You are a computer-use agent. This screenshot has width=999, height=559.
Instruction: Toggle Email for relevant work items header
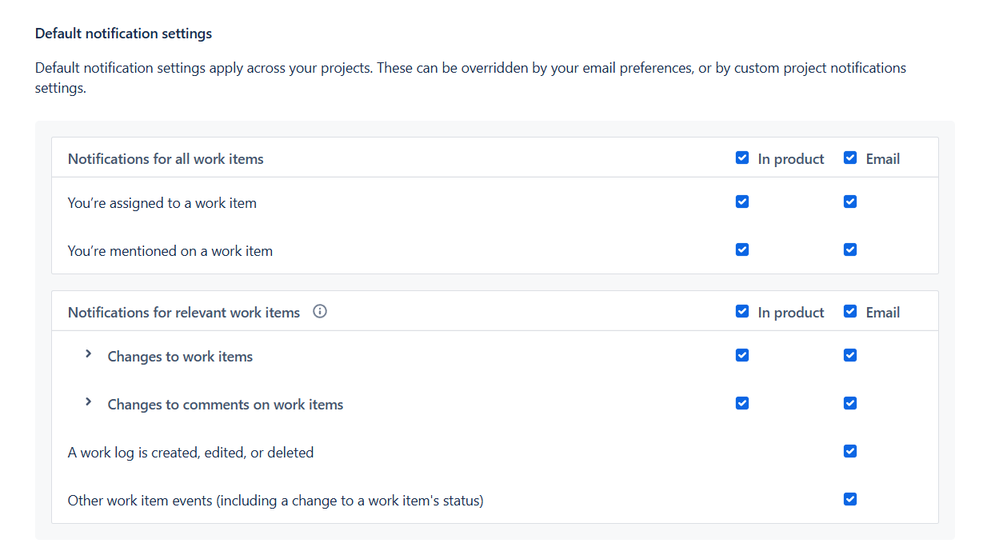(850, 312)
